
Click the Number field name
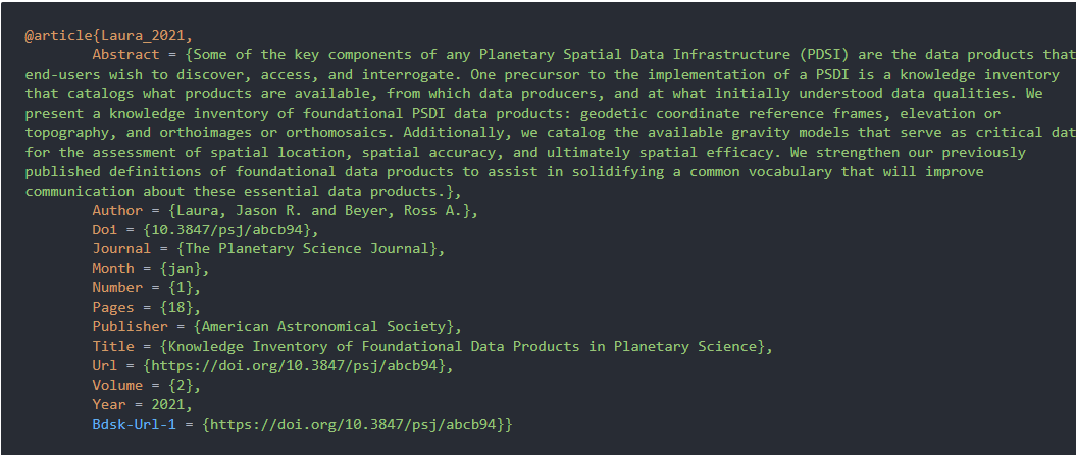click(x=118, y=288)
